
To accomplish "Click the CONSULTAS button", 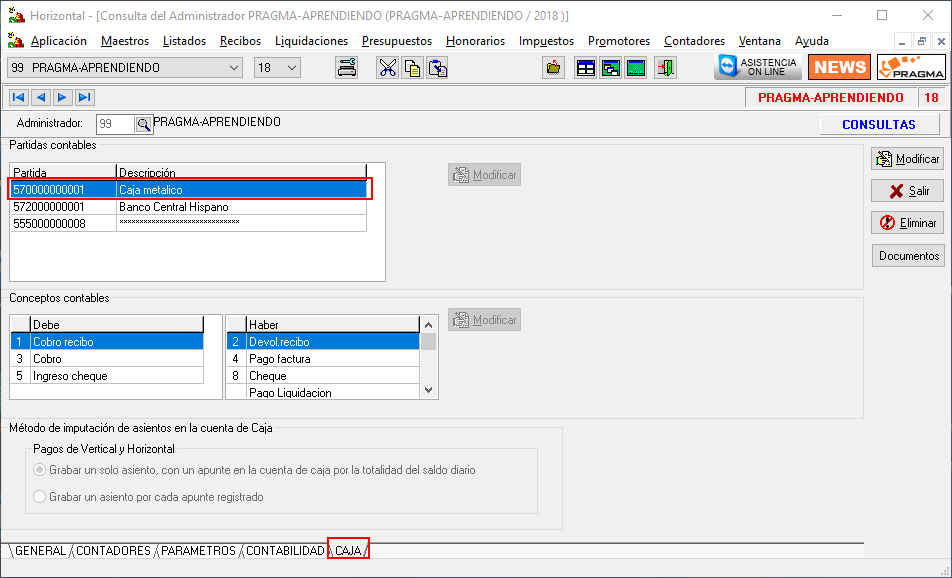I will (x=879, y=124).
